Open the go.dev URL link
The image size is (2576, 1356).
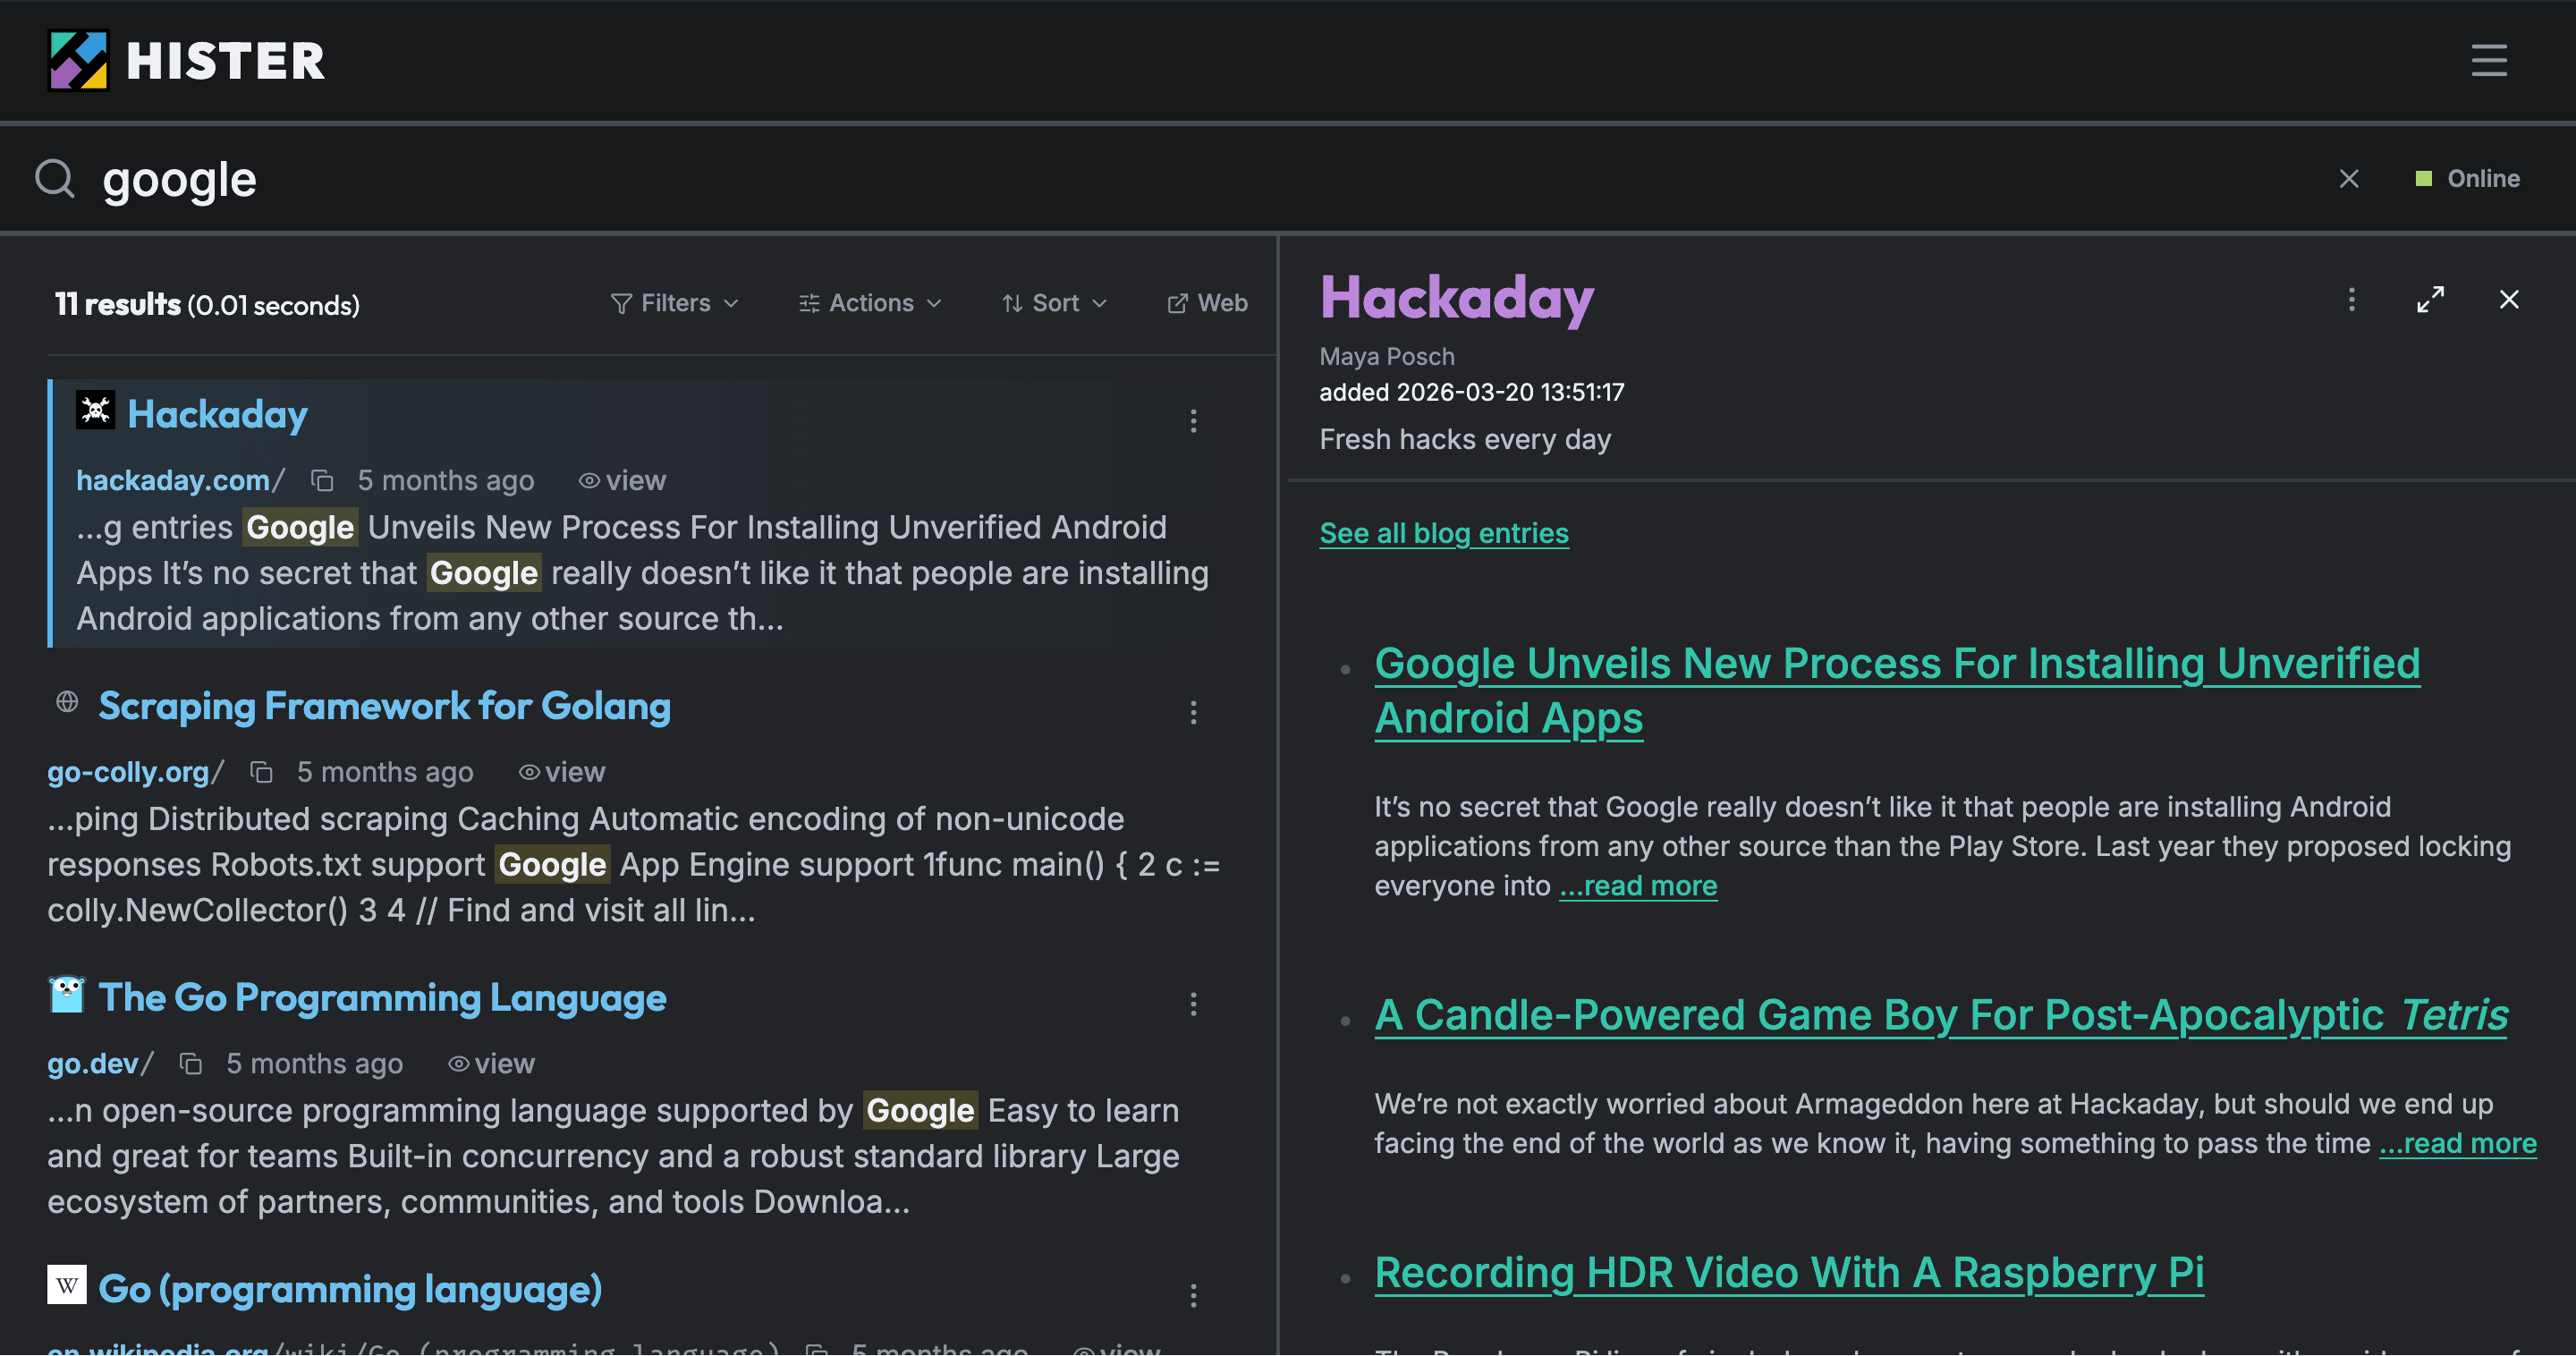(100, 1064)
